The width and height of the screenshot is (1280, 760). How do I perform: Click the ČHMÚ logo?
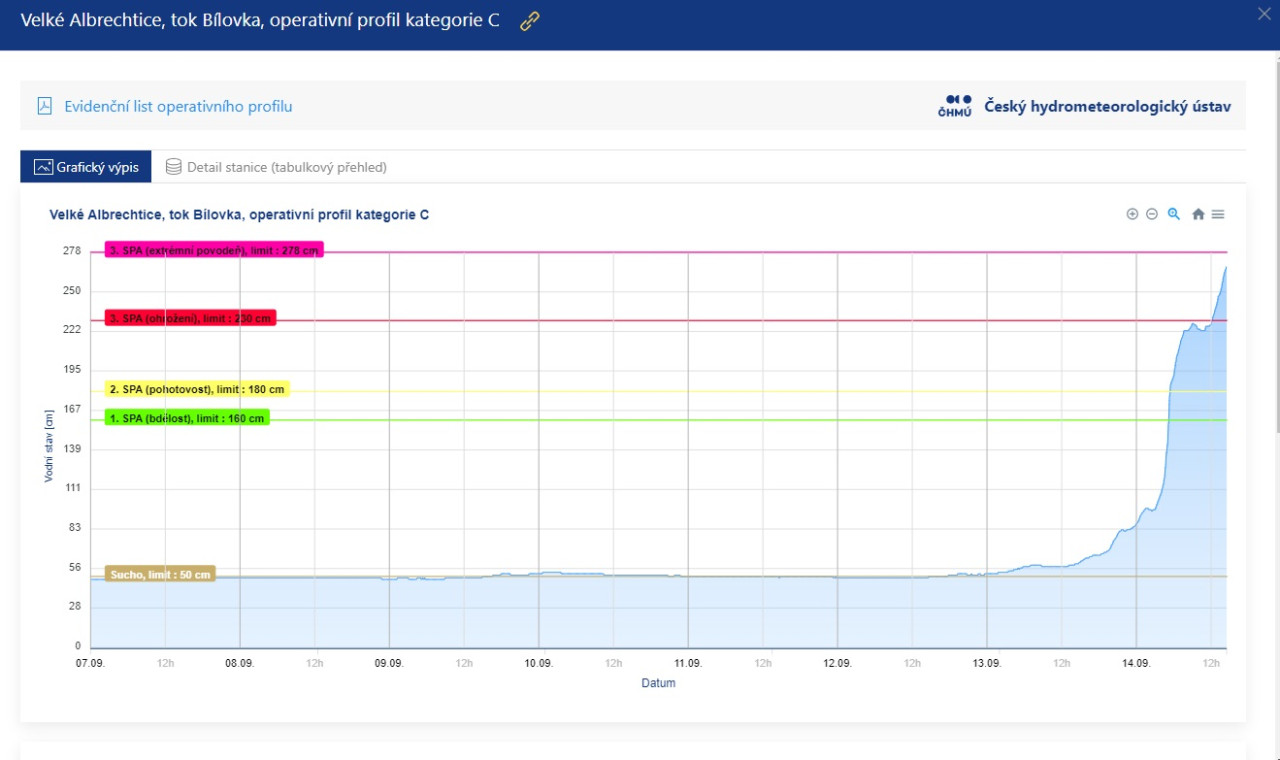tap(955, 106)
